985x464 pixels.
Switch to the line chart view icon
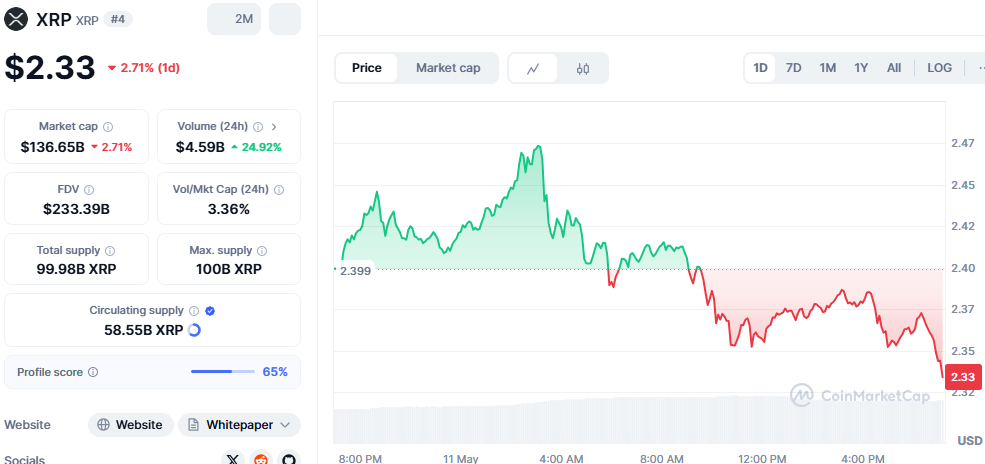[534, 68]
